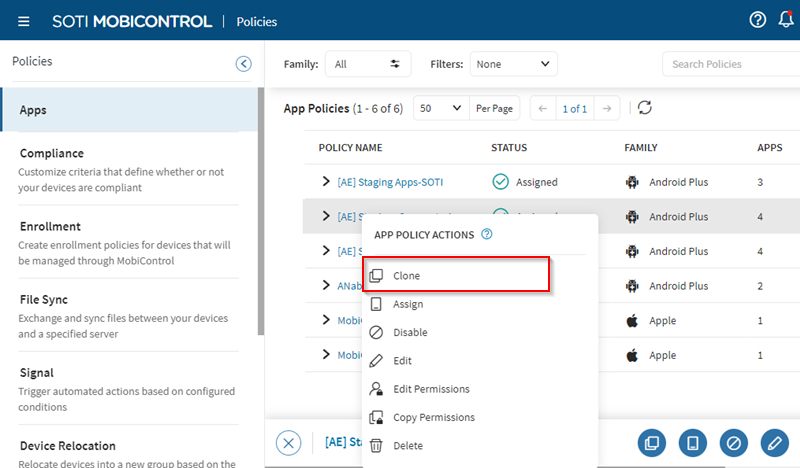Screen dimensions: 800x468
Task: Collapse the Policies side panel
Action: (243, 64)
